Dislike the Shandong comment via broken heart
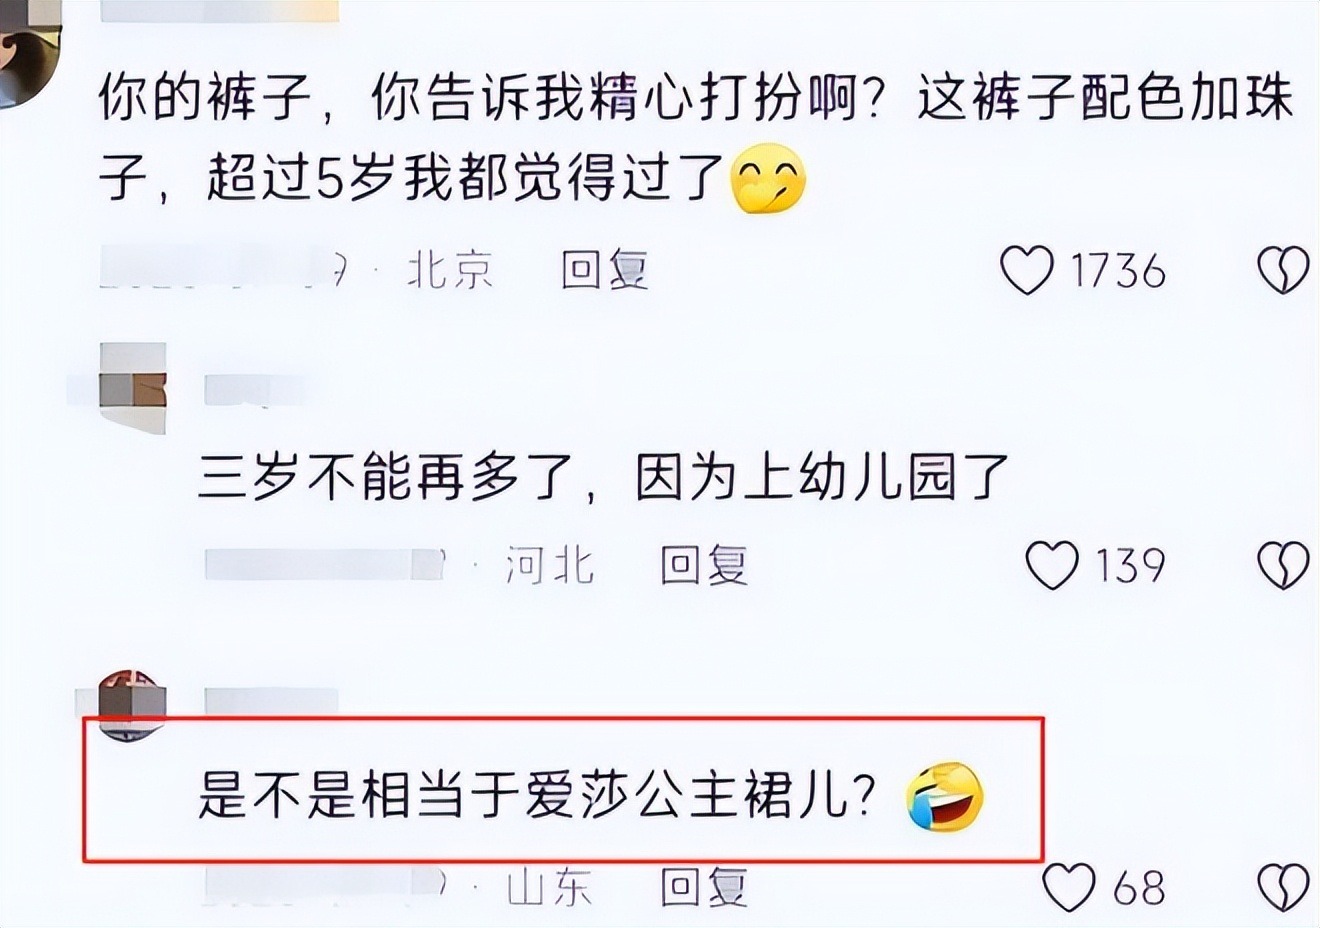 [1283, 887]
